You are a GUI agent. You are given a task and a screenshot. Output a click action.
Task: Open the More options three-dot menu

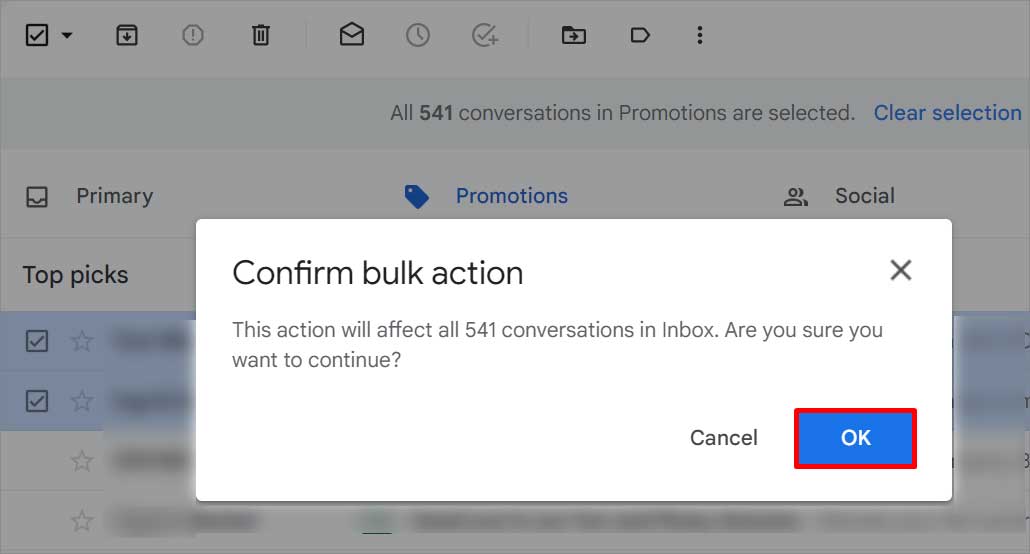click(700, 35)
